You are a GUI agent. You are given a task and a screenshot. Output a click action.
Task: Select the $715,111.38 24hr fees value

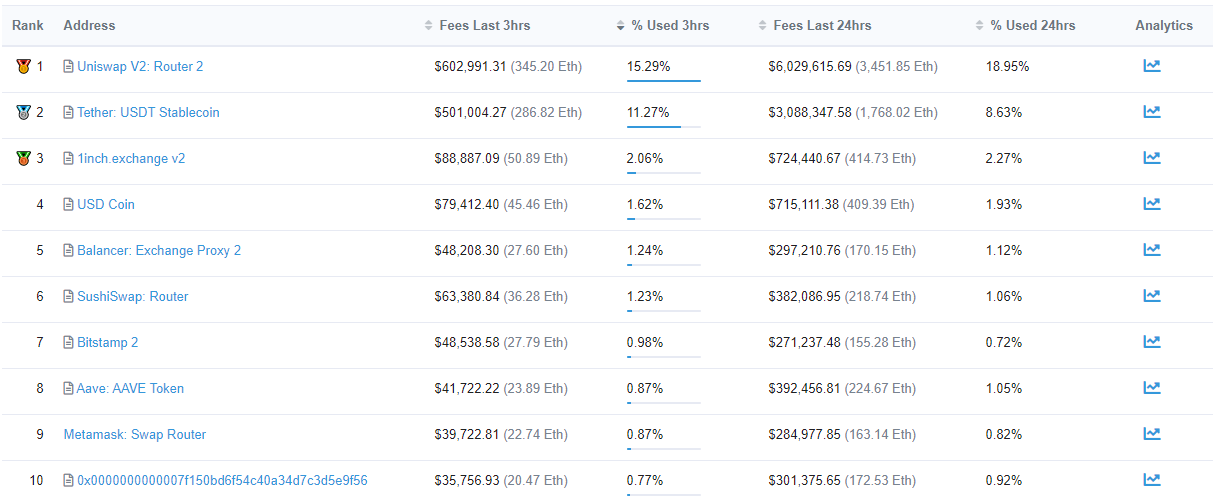point(805,205)
